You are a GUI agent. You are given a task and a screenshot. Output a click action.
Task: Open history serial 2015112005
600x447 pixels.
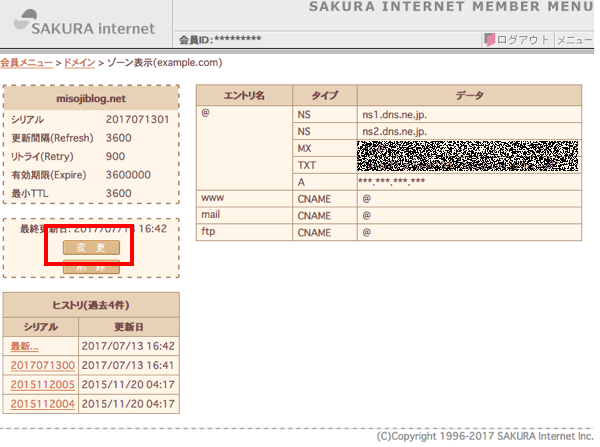[x=42, y=384]
